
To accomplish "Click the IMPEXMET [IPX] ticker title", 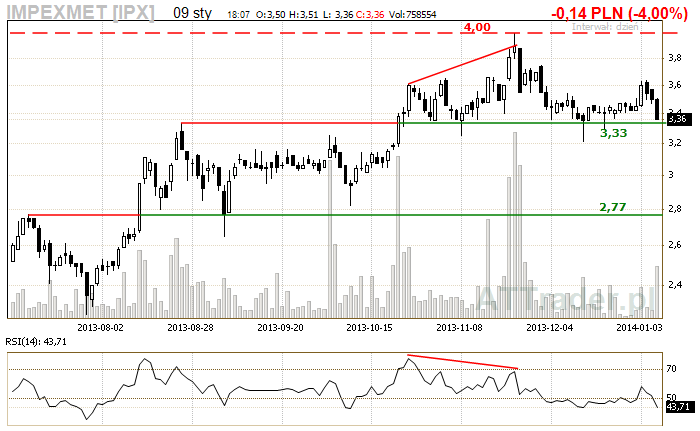I will click(81, 12).
